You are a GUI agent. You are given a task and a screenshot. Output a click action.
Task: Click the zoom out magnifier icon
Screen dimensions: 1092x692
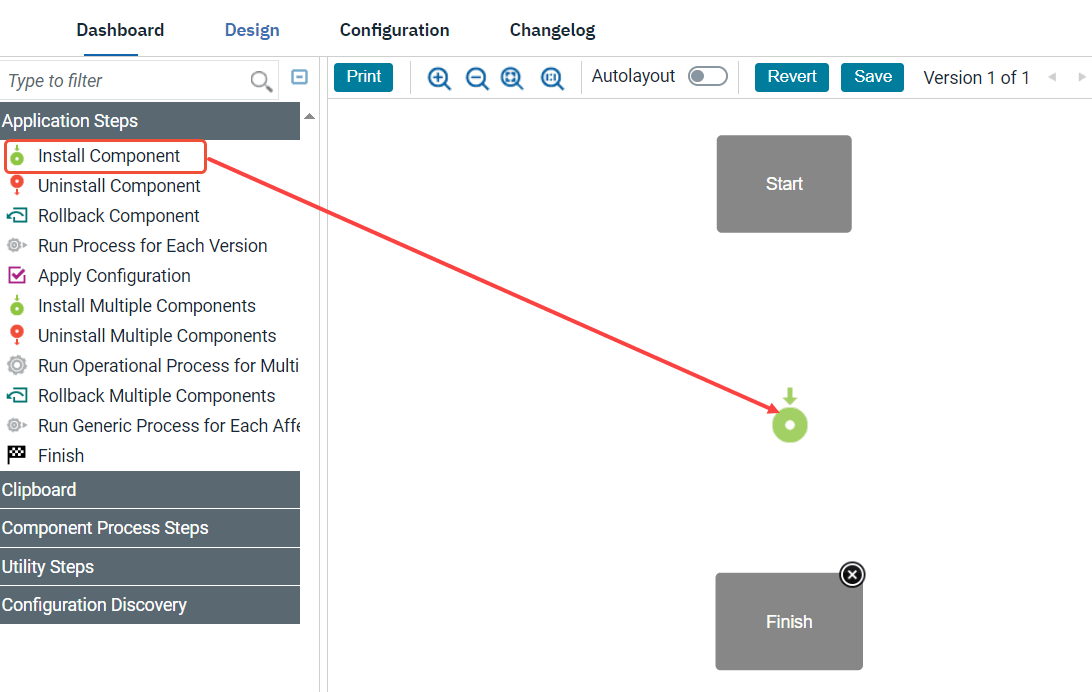(476, 77)
